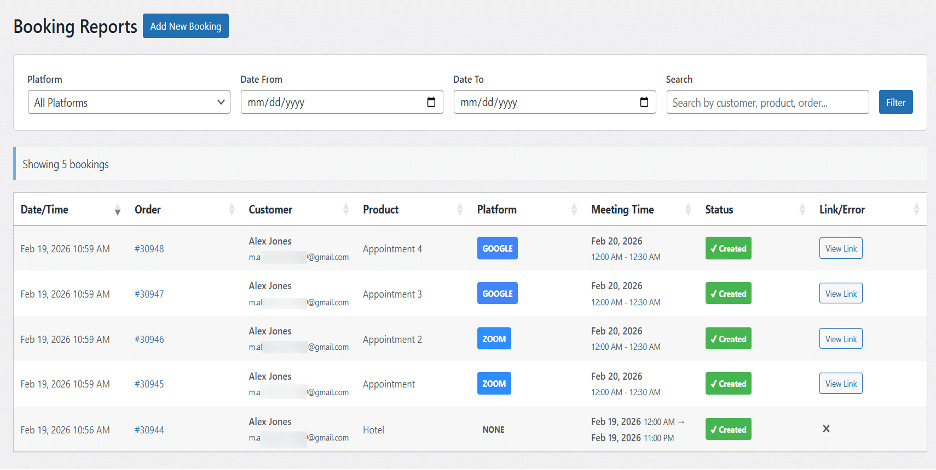The width and height of the screenshot is (936, 470).
Task: Sort by the Date/Time column arrow
Action: point(118,210)
